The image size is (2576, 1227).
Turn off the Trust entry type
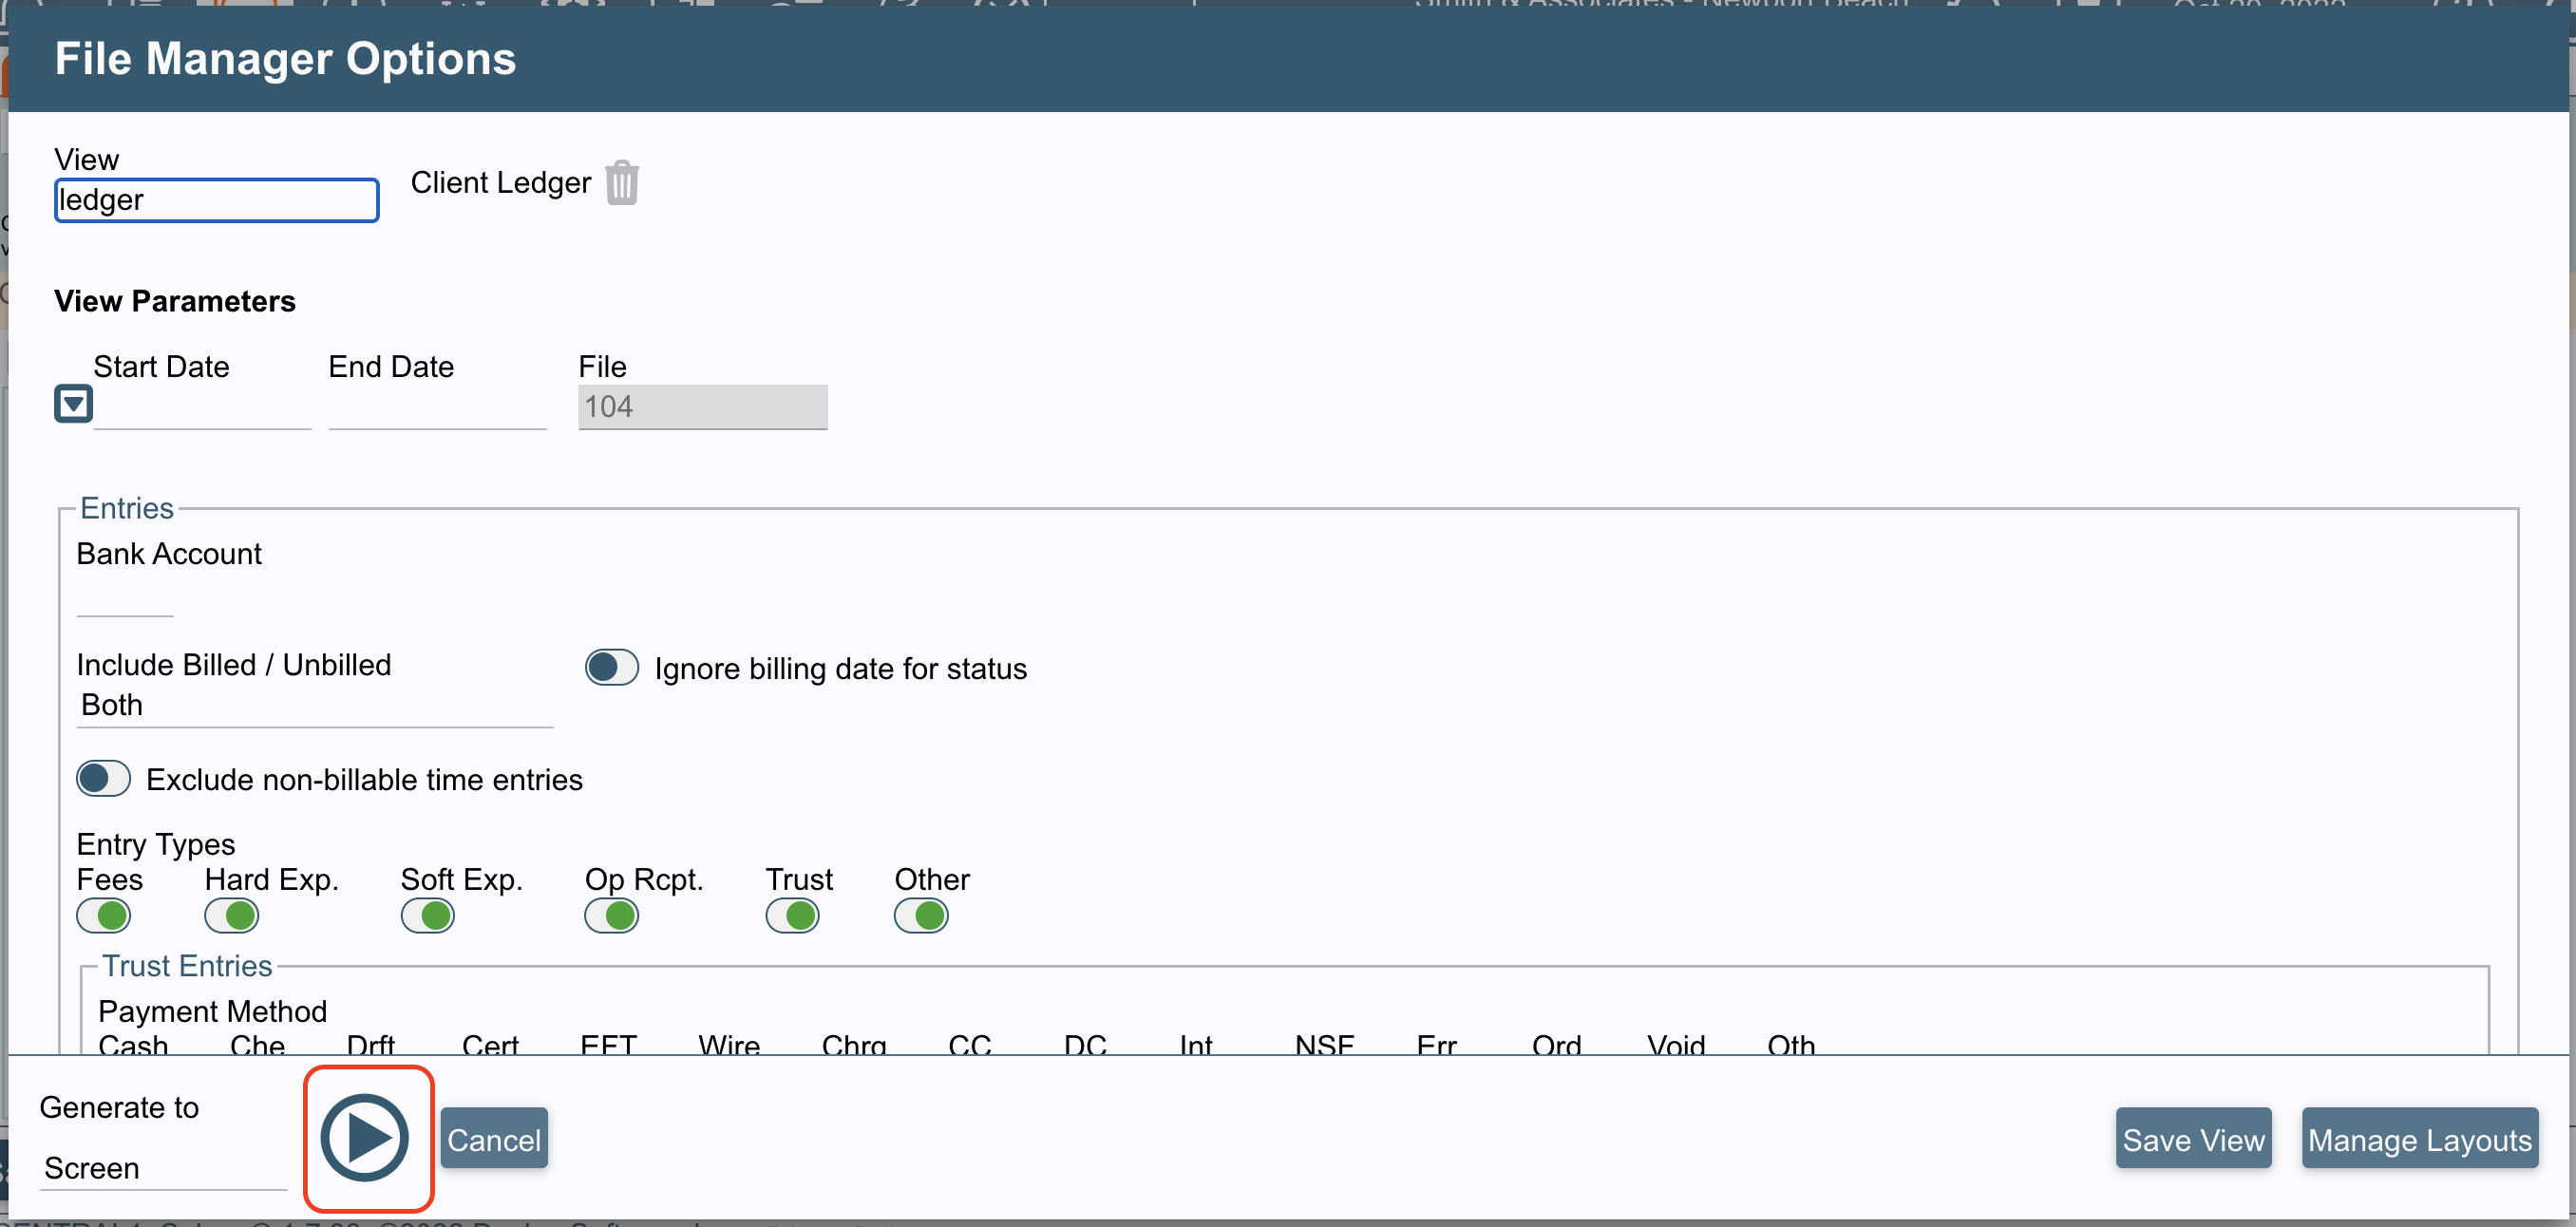[792, 915]
